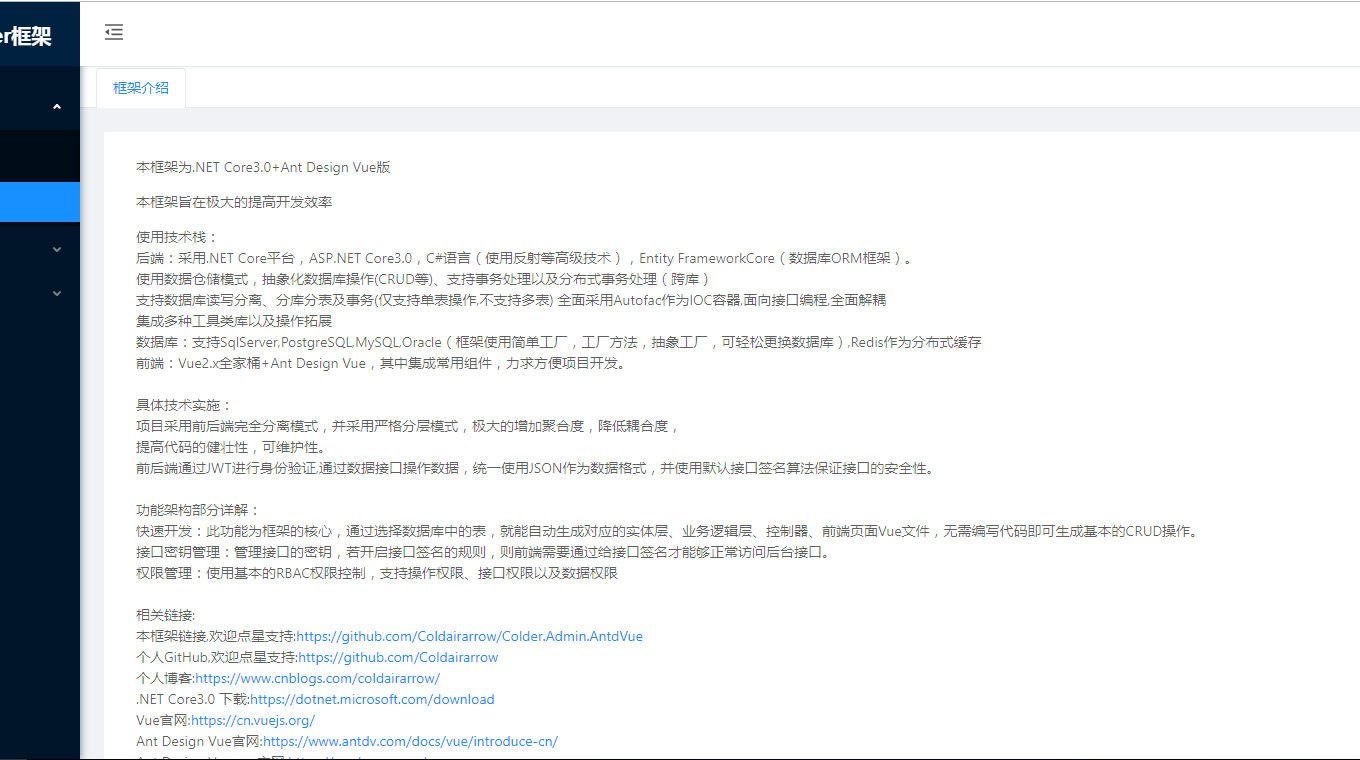Visit the cnblogs personal blog link
This screenshot has height=760, width=1360.
coord(317,678)
